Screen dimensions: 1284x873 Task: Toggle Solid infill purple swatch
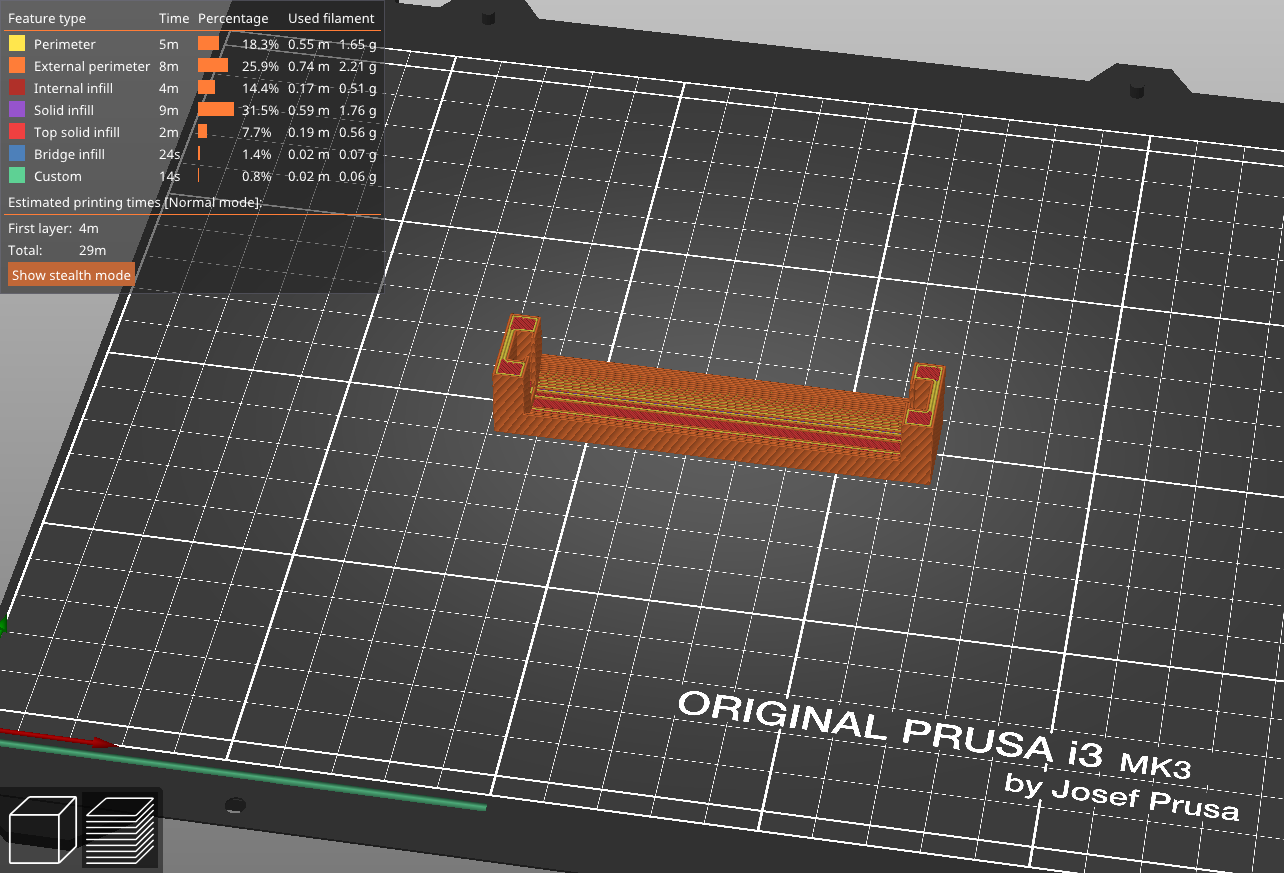(17, 110)
